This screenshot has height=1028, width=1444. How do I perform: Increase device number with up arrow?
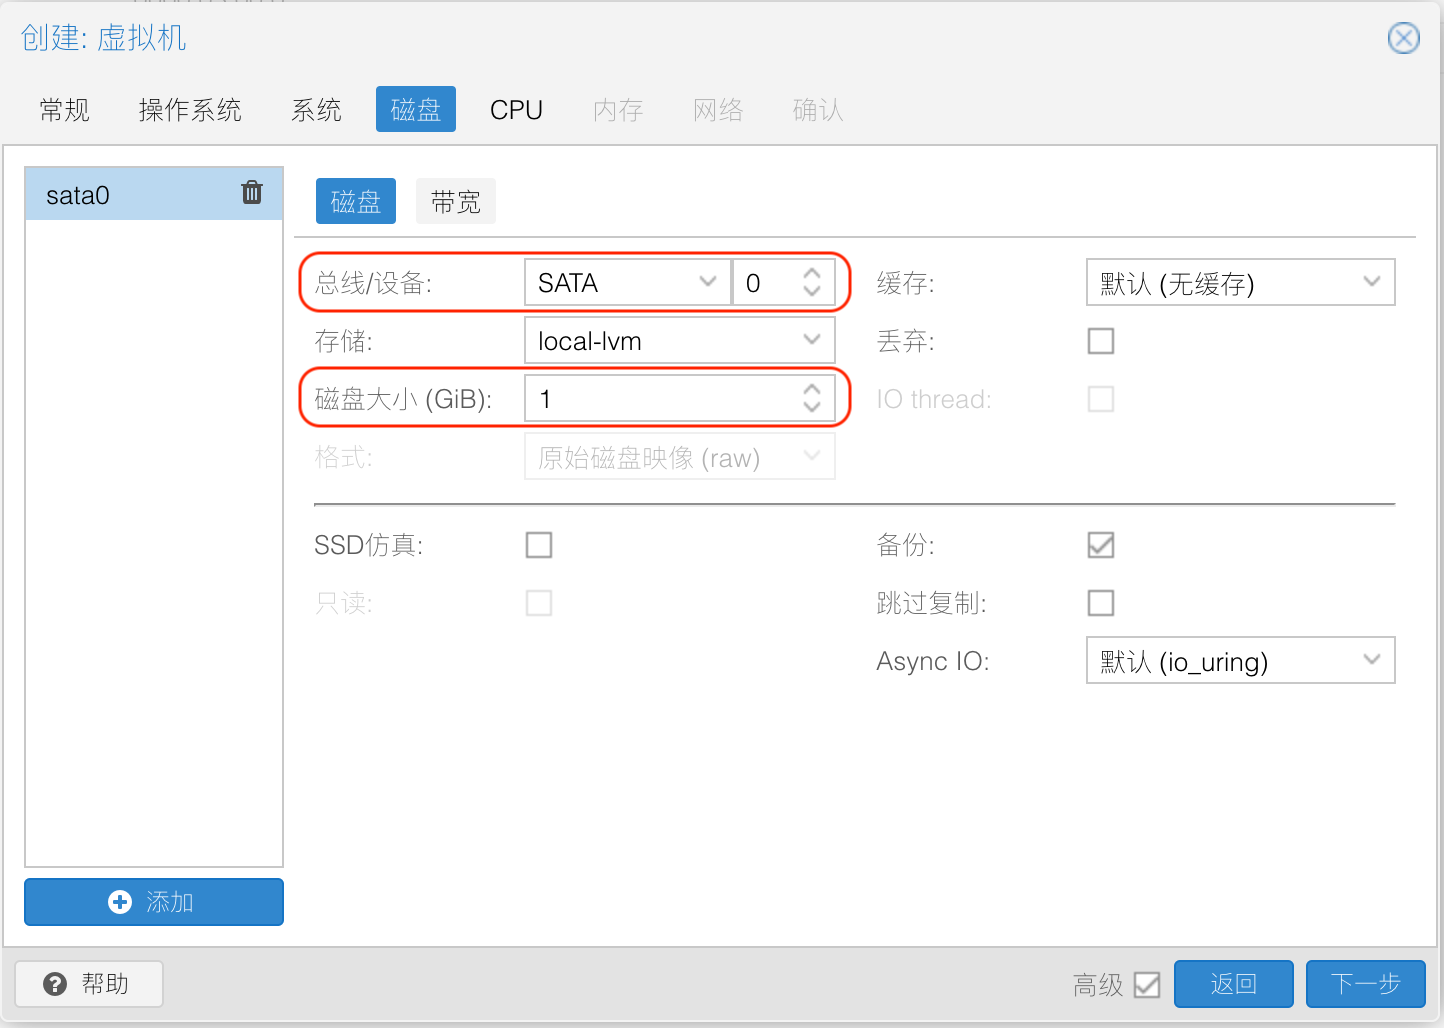pos(812,273)
